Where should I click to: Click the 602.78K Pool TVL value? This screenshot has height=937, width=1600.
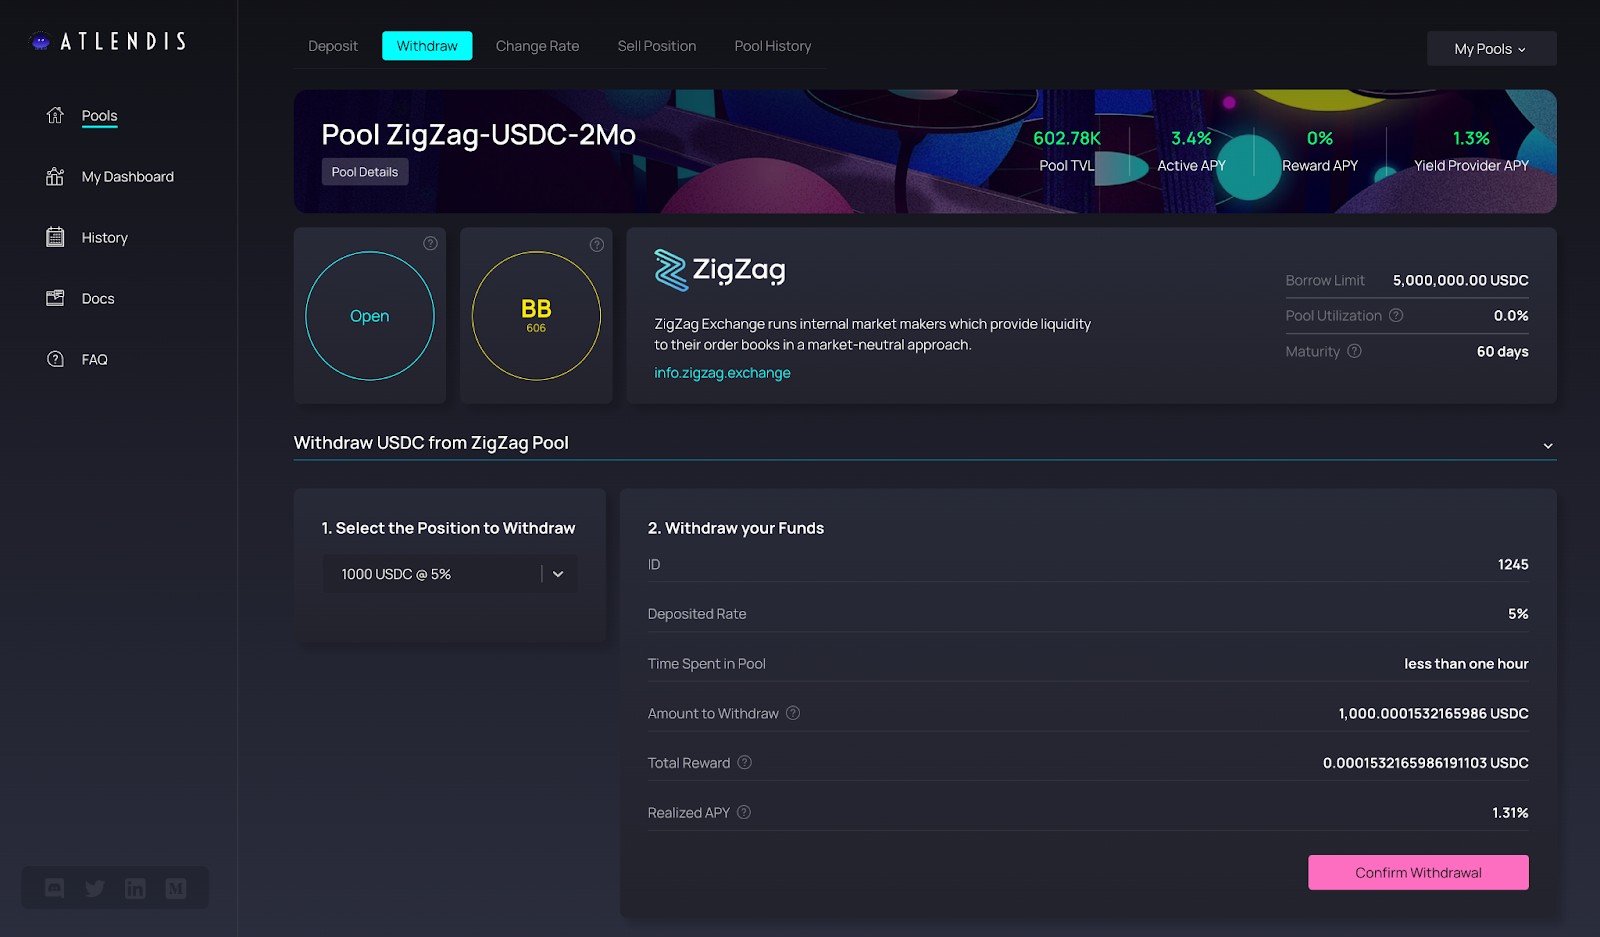pyautogui.click(x=1067, y=138)
